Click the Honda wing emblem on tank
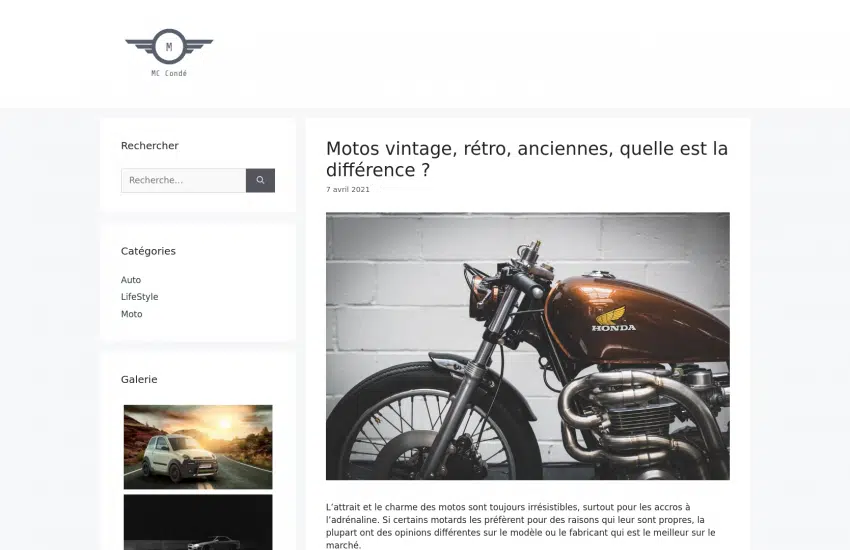This screenshot has width=850, height=550. click(611, 315)
